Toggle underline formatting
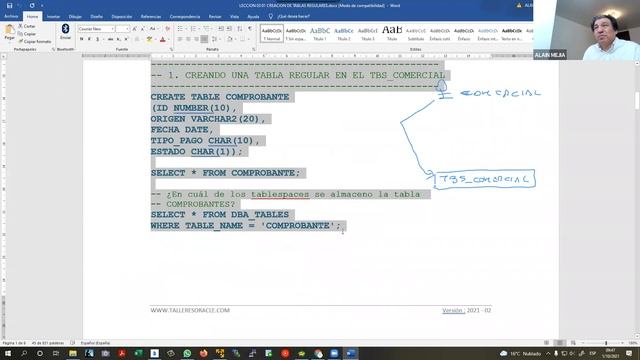Screen dimensions: 640x360 98,40
